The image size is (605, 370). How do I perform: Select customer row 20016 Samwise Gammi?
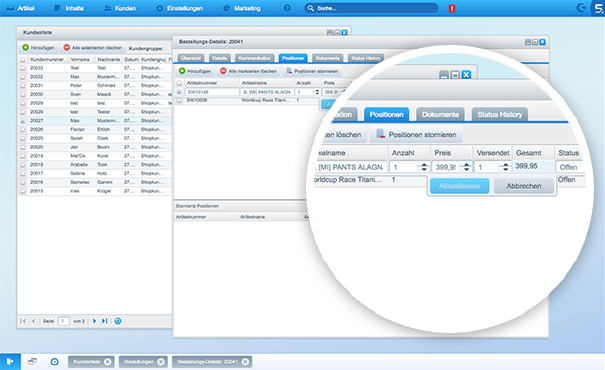point(95,182)
